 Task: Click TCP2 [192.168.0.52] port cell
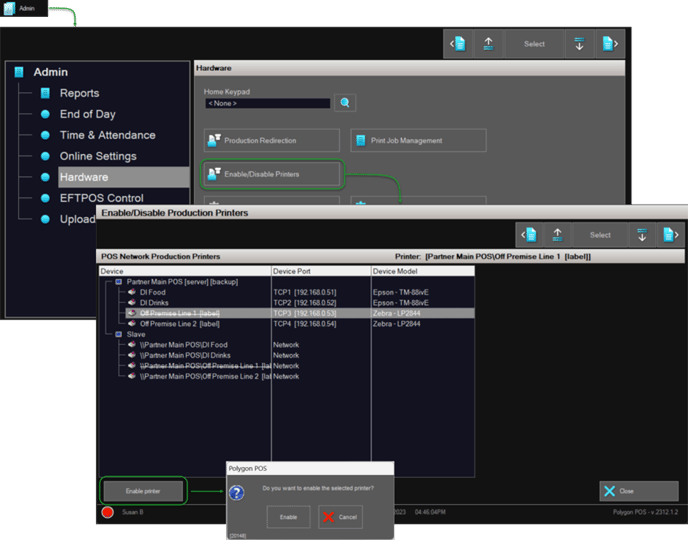tap(305, 303)
